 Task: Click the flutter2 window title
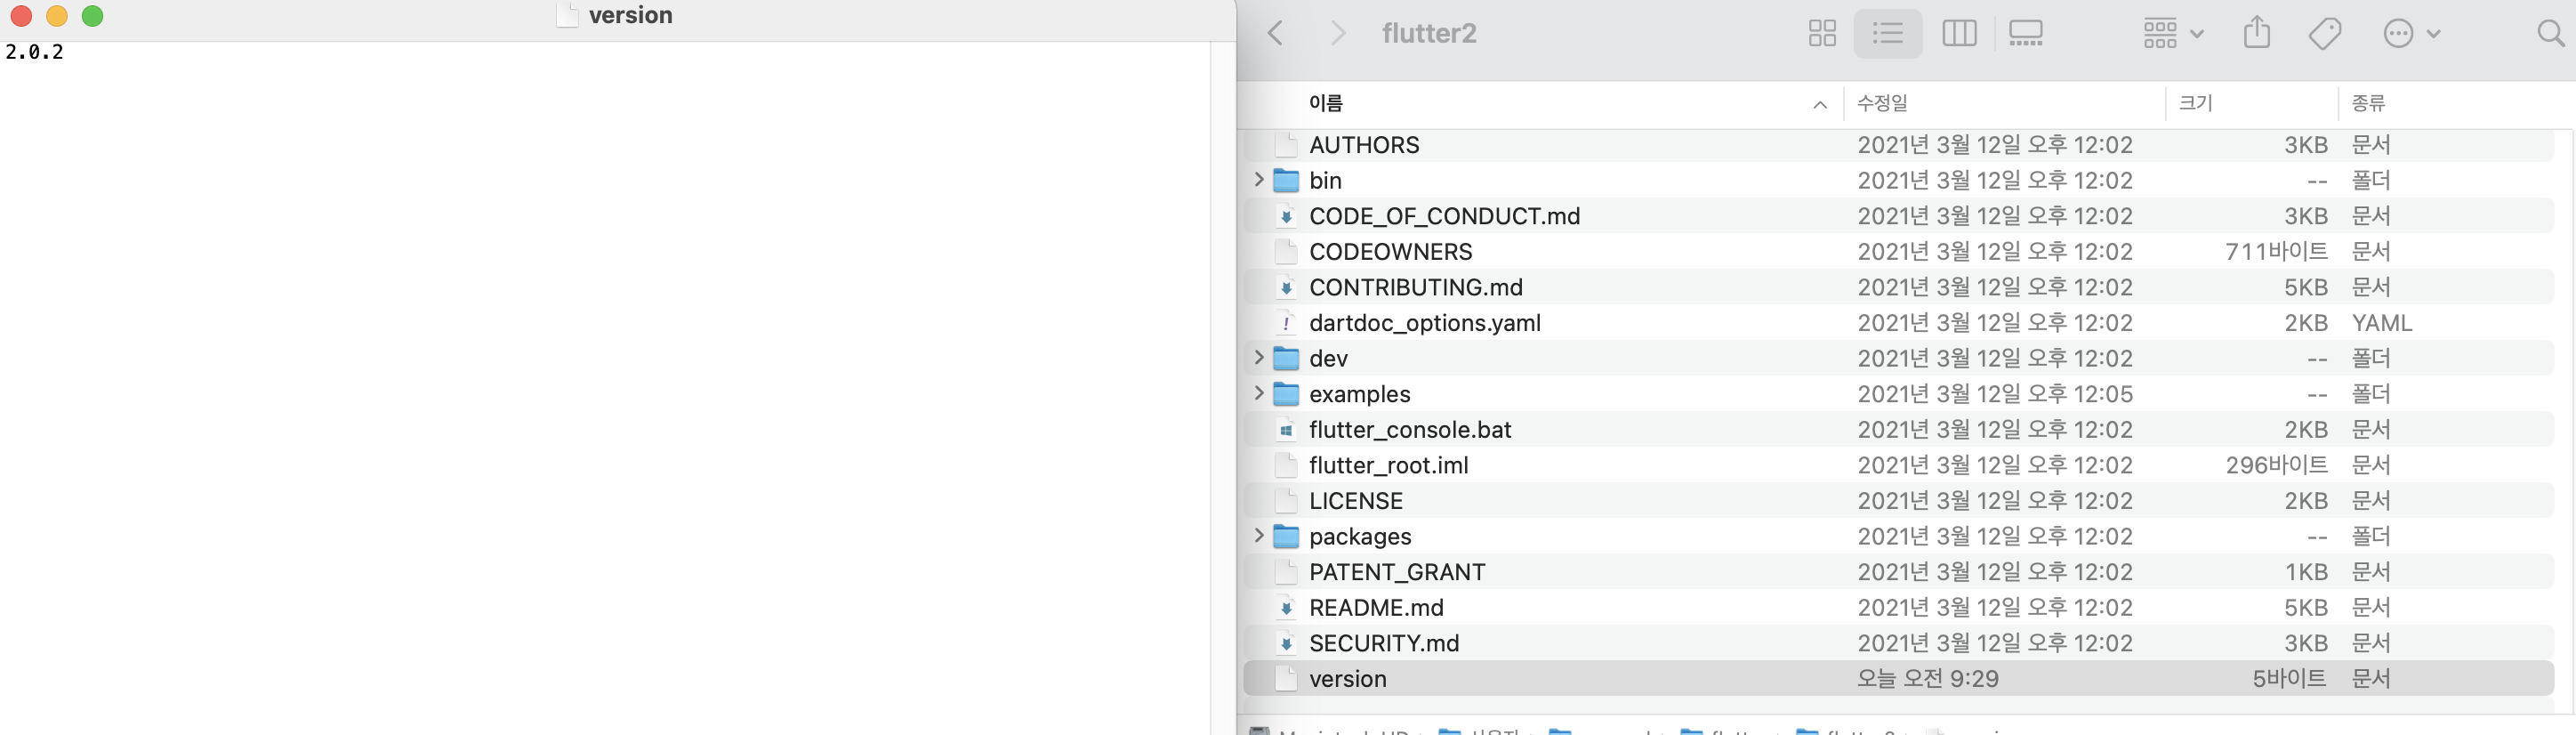click(x=1429, y=33)
